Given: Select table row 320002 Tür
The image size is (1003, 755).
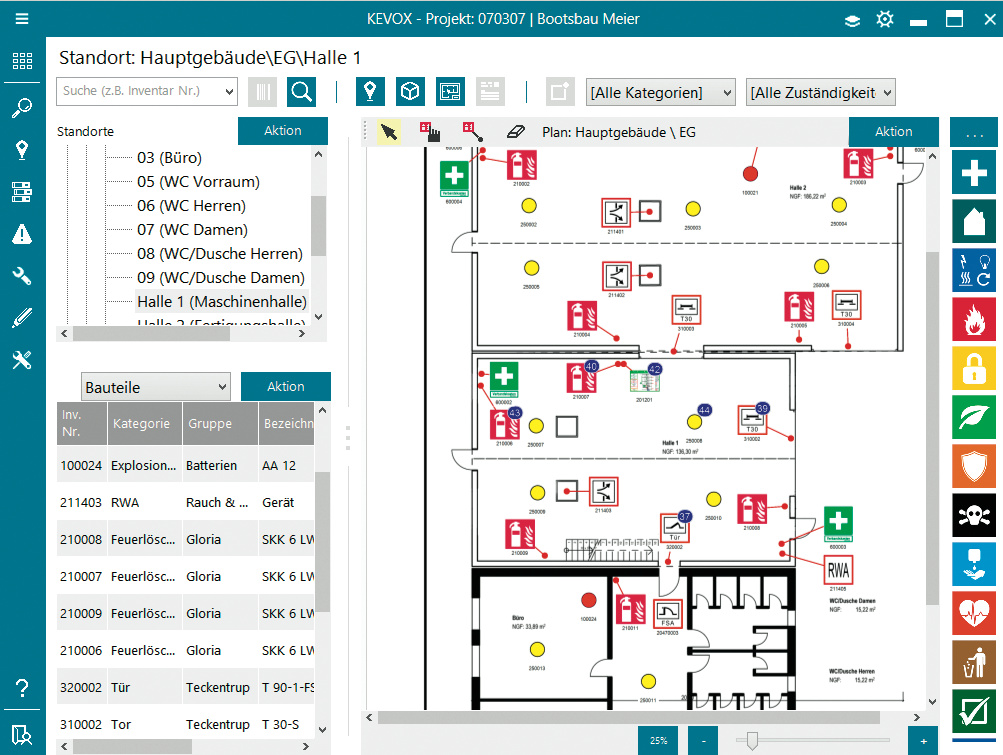Looking at the screenshot, I should click(186, 687).
